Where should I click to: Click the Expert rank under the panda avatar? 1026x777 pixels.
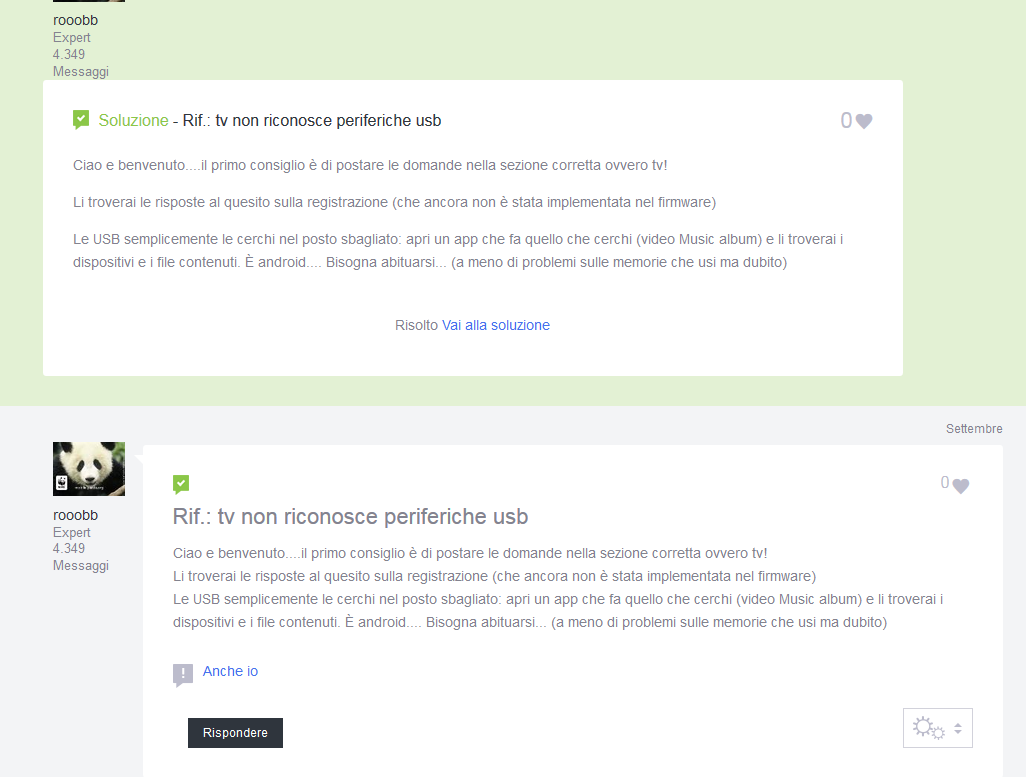(x=72, y=532)
